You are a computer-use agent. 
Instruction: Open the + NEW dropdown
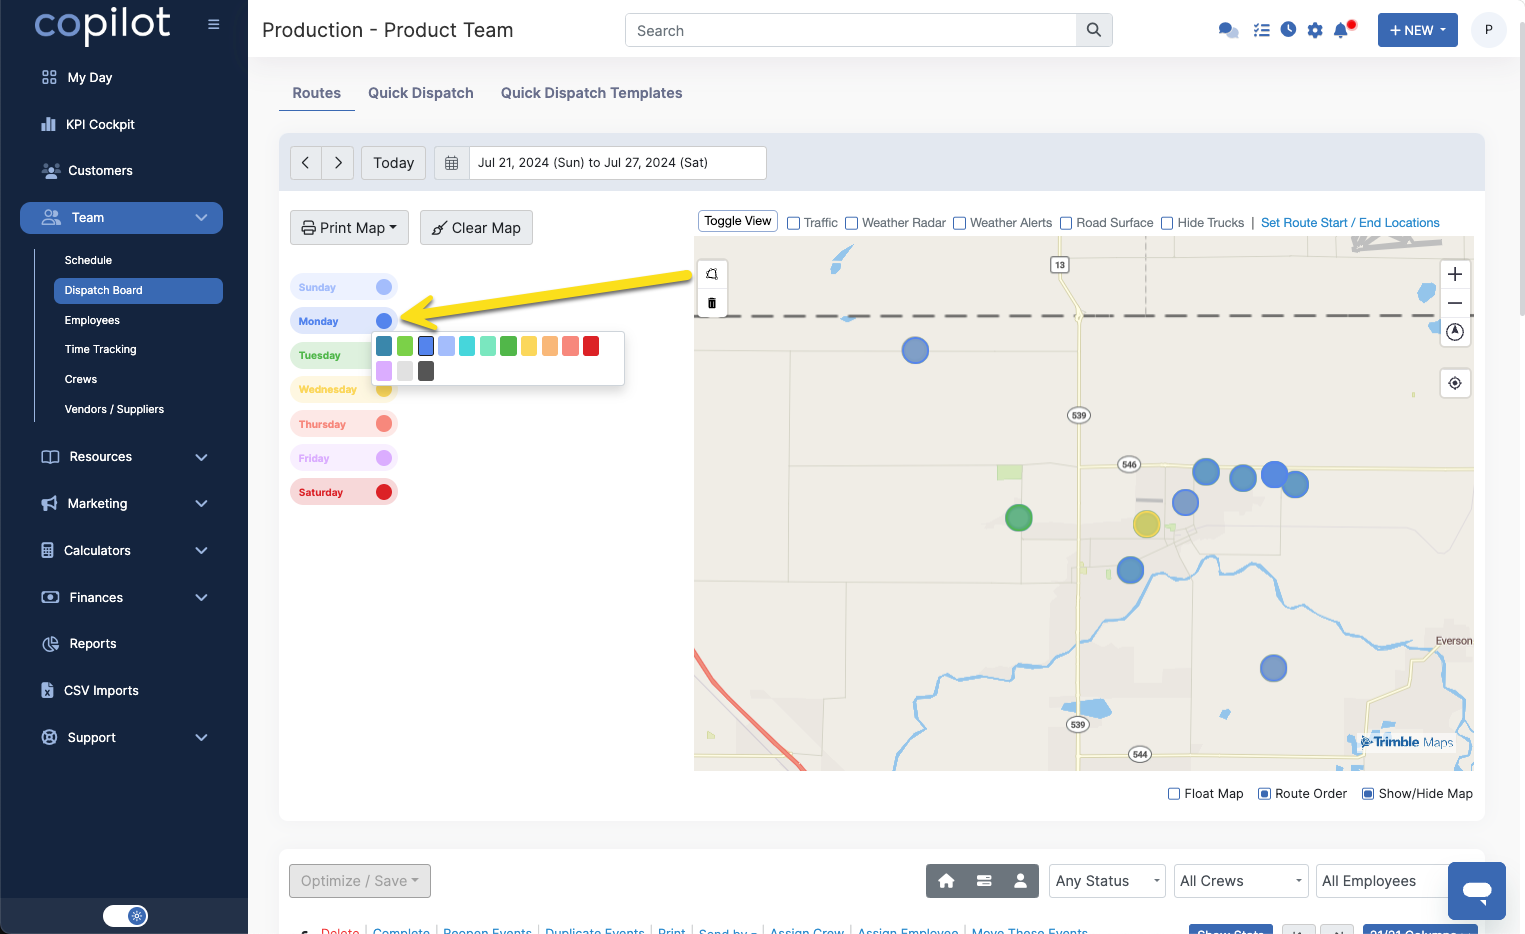tap(1417, 30)
